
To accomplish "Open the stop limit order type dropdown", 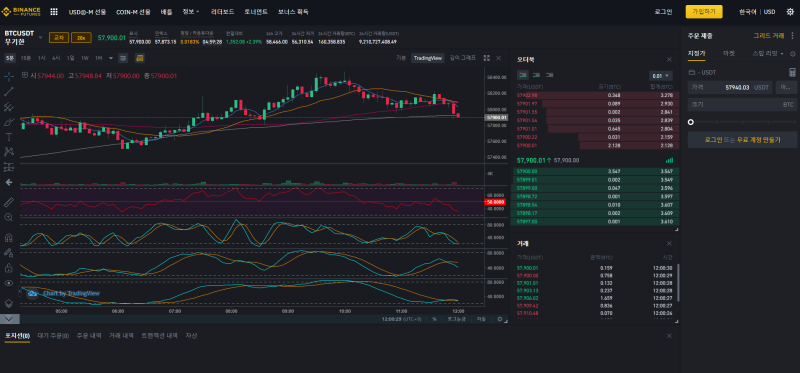I will pyautogui.click(x=768, y=53).
